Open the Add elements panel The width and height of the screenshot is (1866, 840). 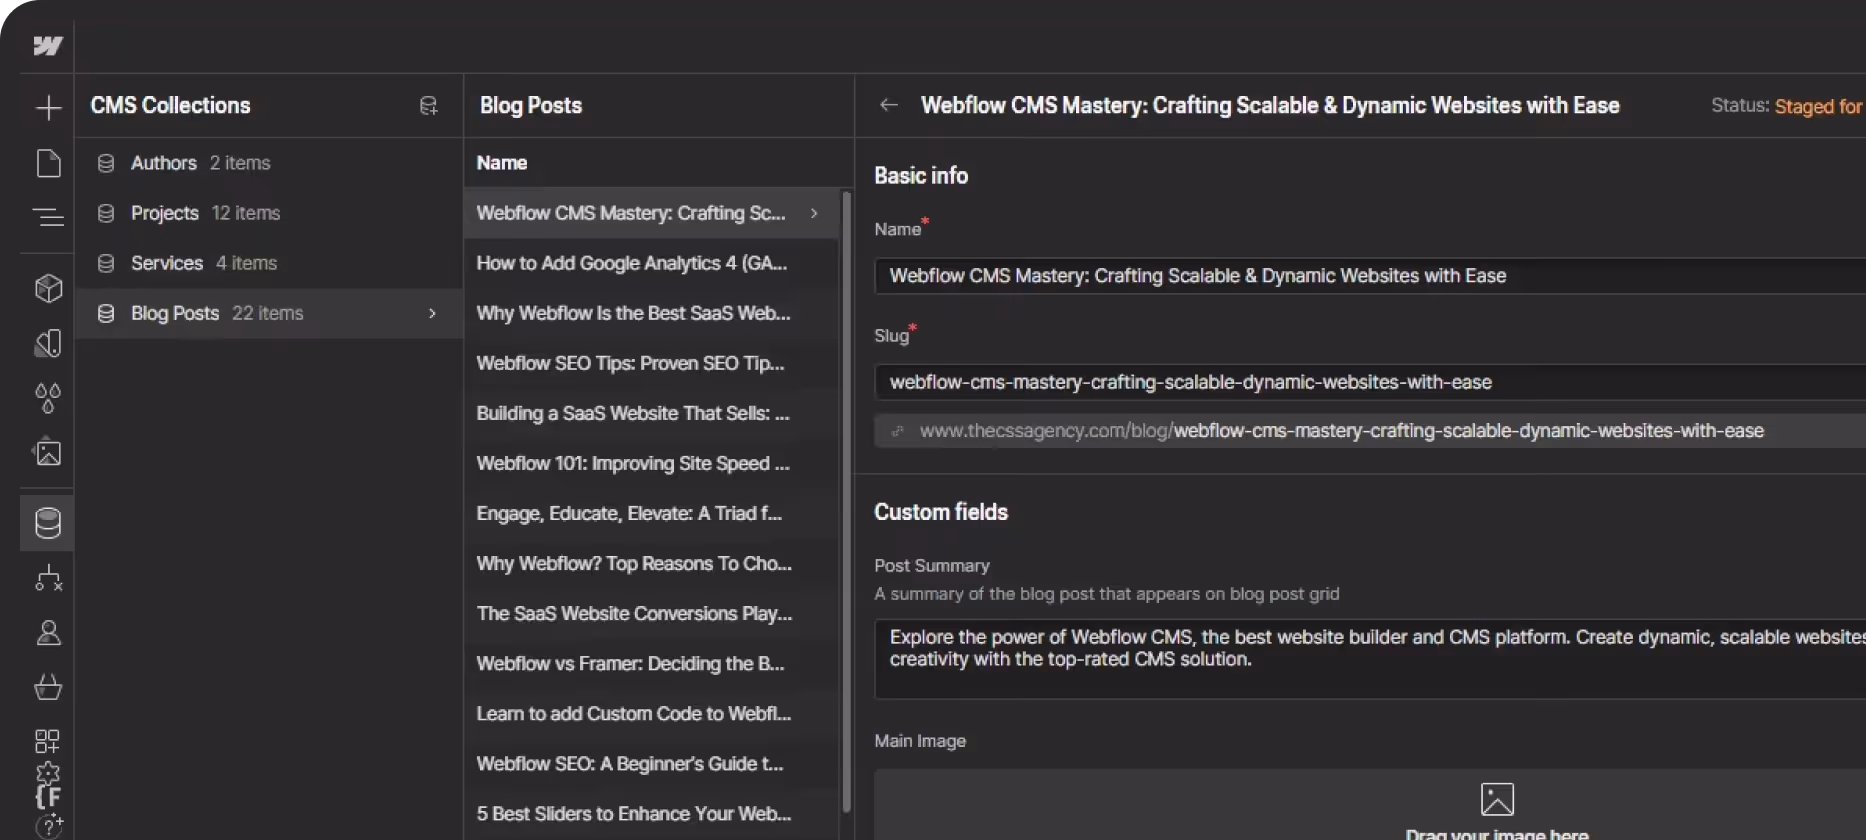click(x=48, y=108)
